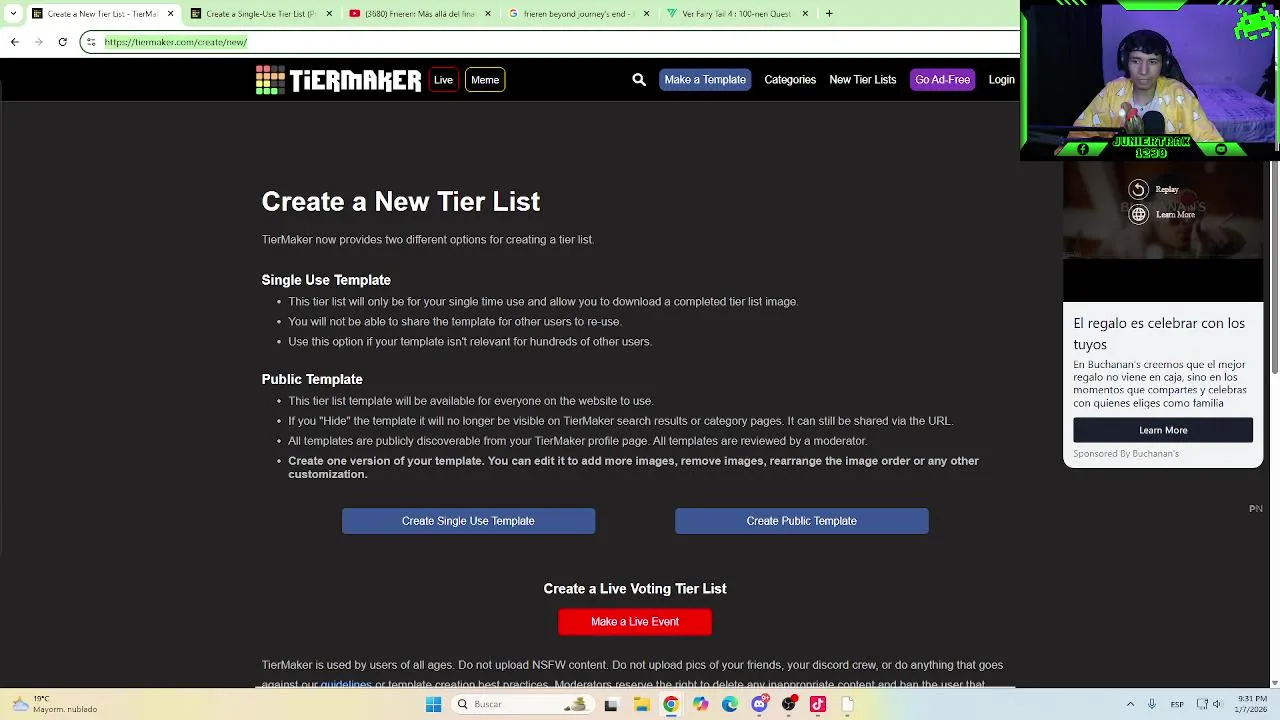Open the Categories menu item
The image size is (1280, 720).
click(x=790, y=80)
